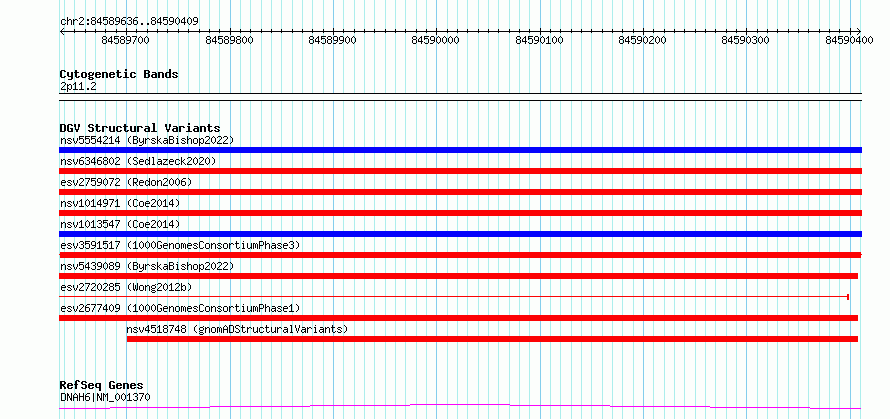Open variant esv2677409 (1000GenomesConsortiumPhase1) label
The image size is (890, 419).
coord(180,308)
